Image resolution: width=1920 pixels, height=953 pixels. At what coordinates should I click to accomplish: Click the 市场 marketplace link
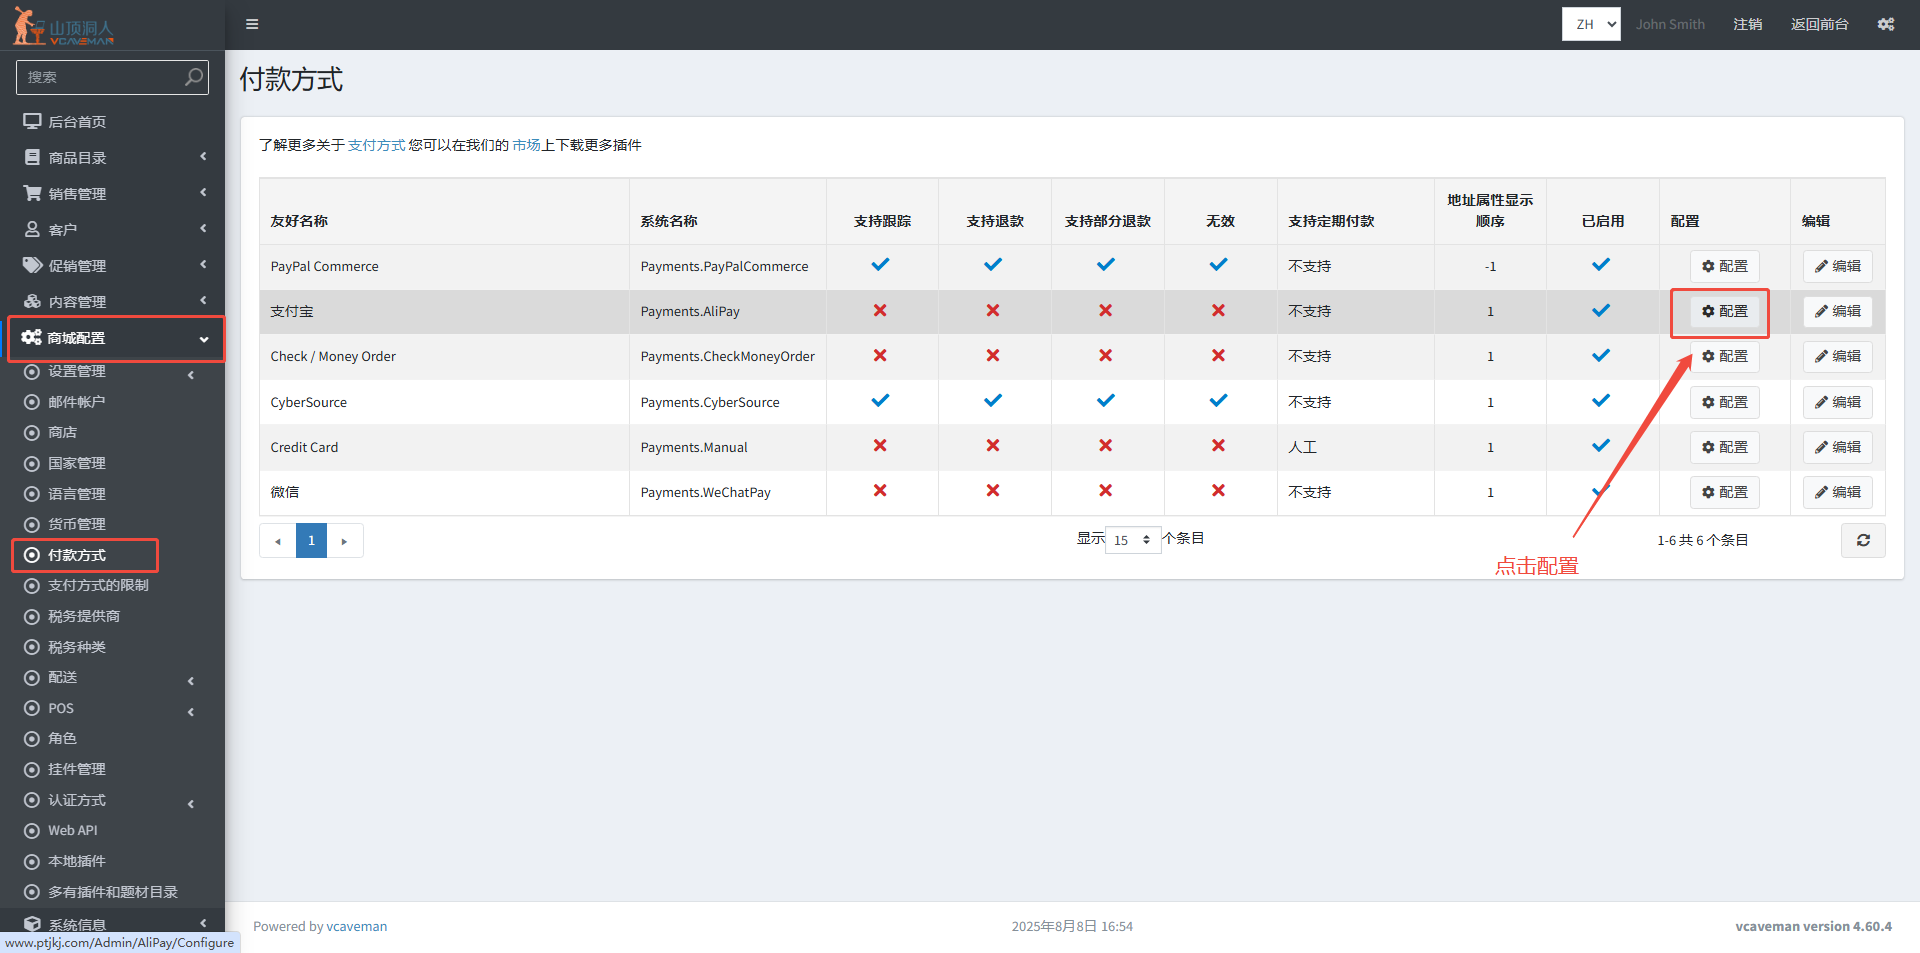coord(526,145)
